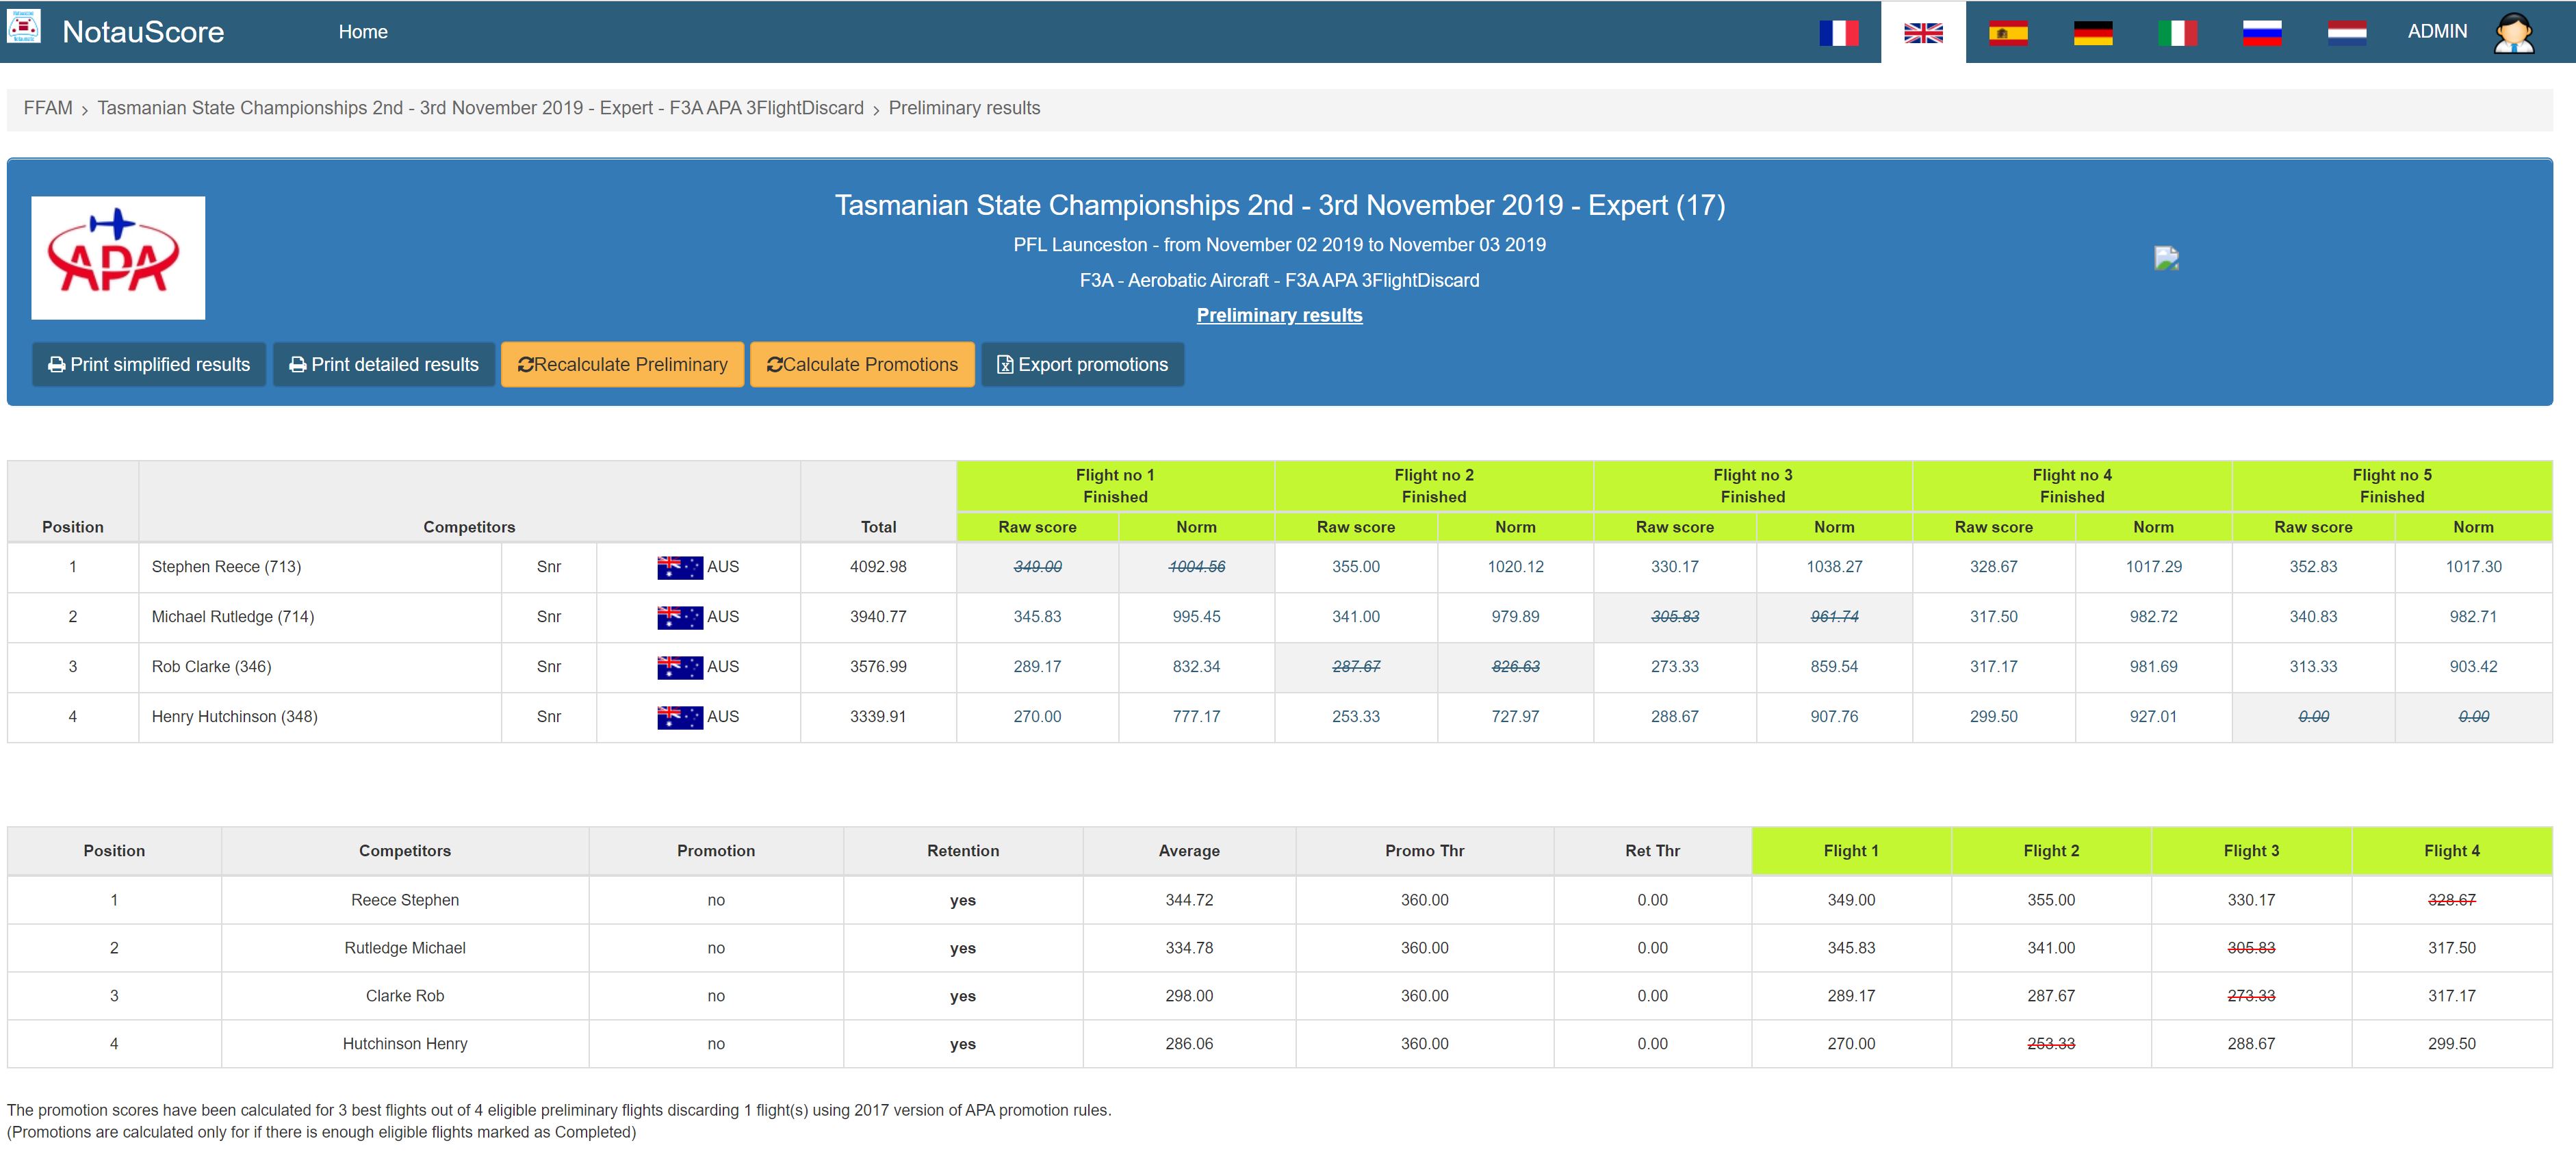Click Flight no 1 Finished header
Image resolution: width=2576 pixels, height=1154 pixels.
tap(1115, 486)
